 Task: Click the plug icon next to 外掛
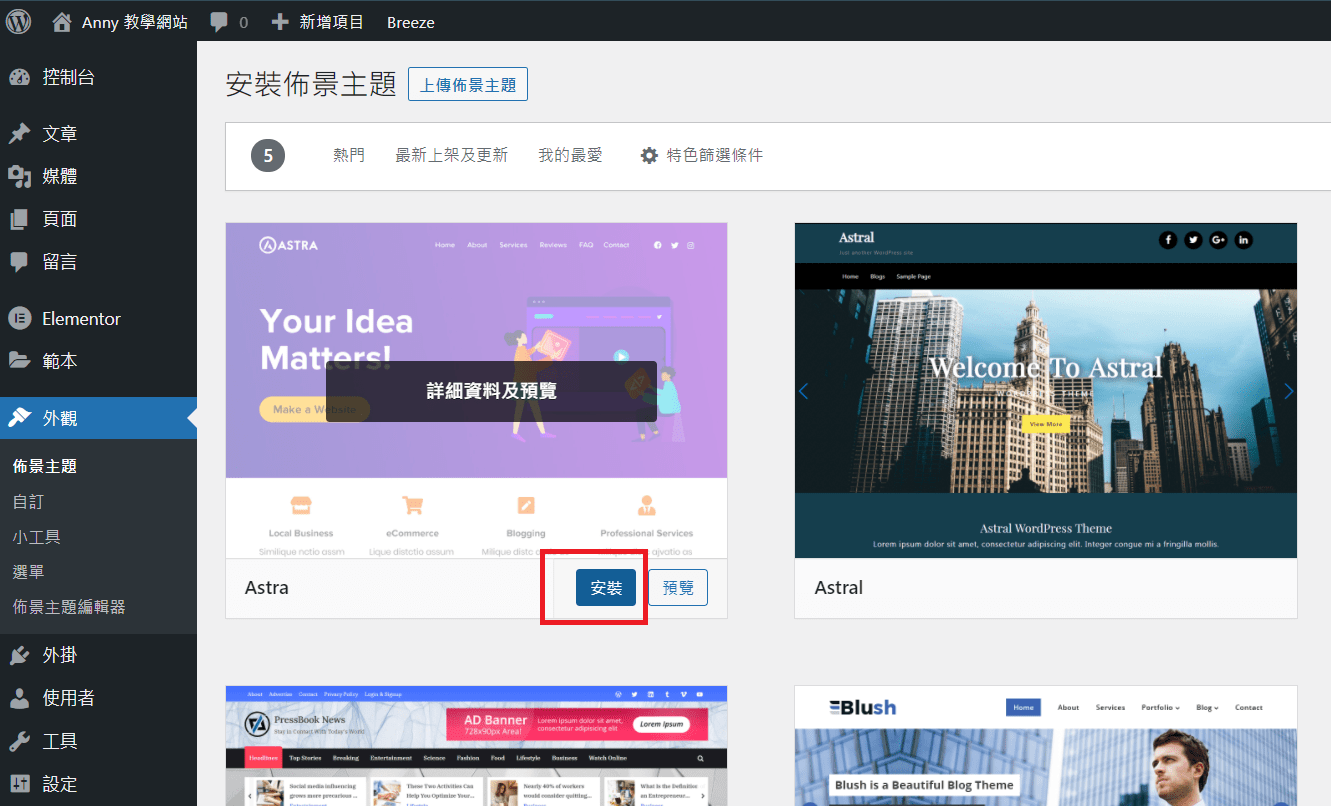pyautogui.click(x=19, y=655)
